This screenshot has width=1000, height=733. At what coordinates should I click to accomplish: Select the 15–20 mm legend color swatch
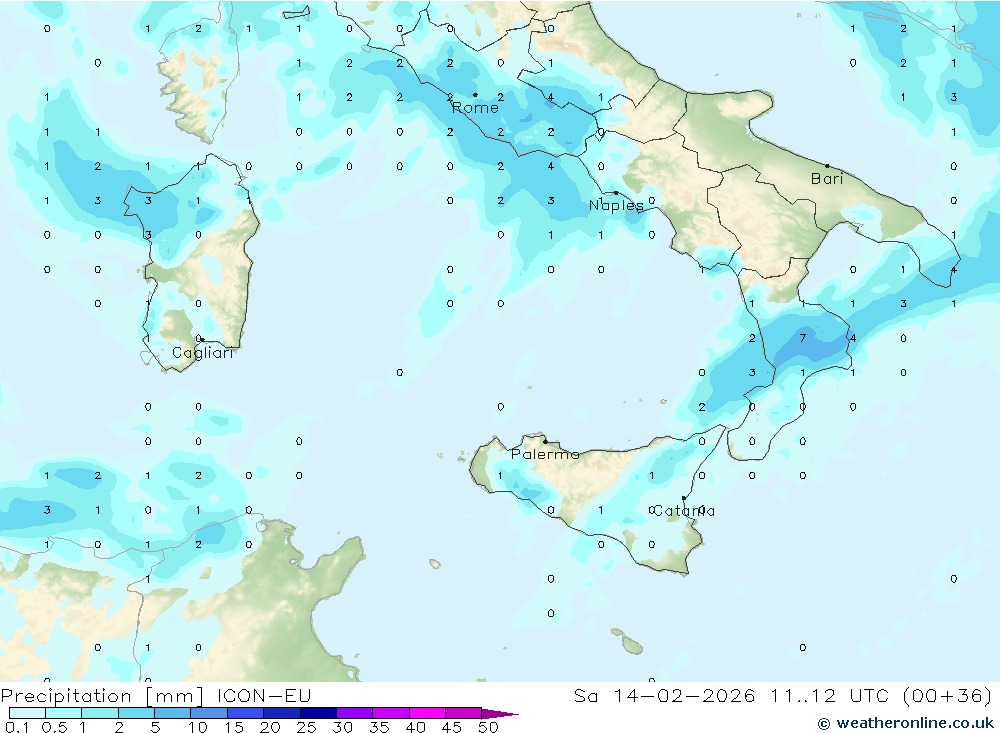(245, 713)
